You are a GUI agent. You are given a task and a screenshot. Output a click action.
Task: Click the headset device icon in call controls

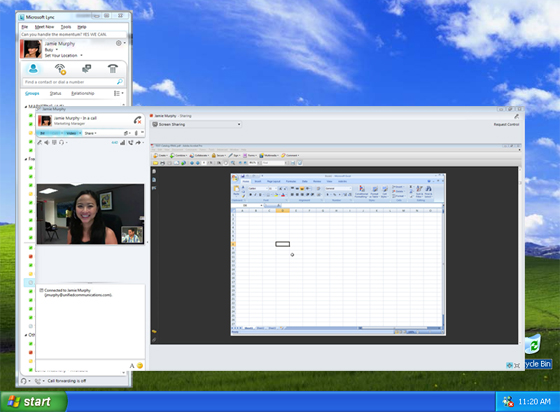click(61, 142)
